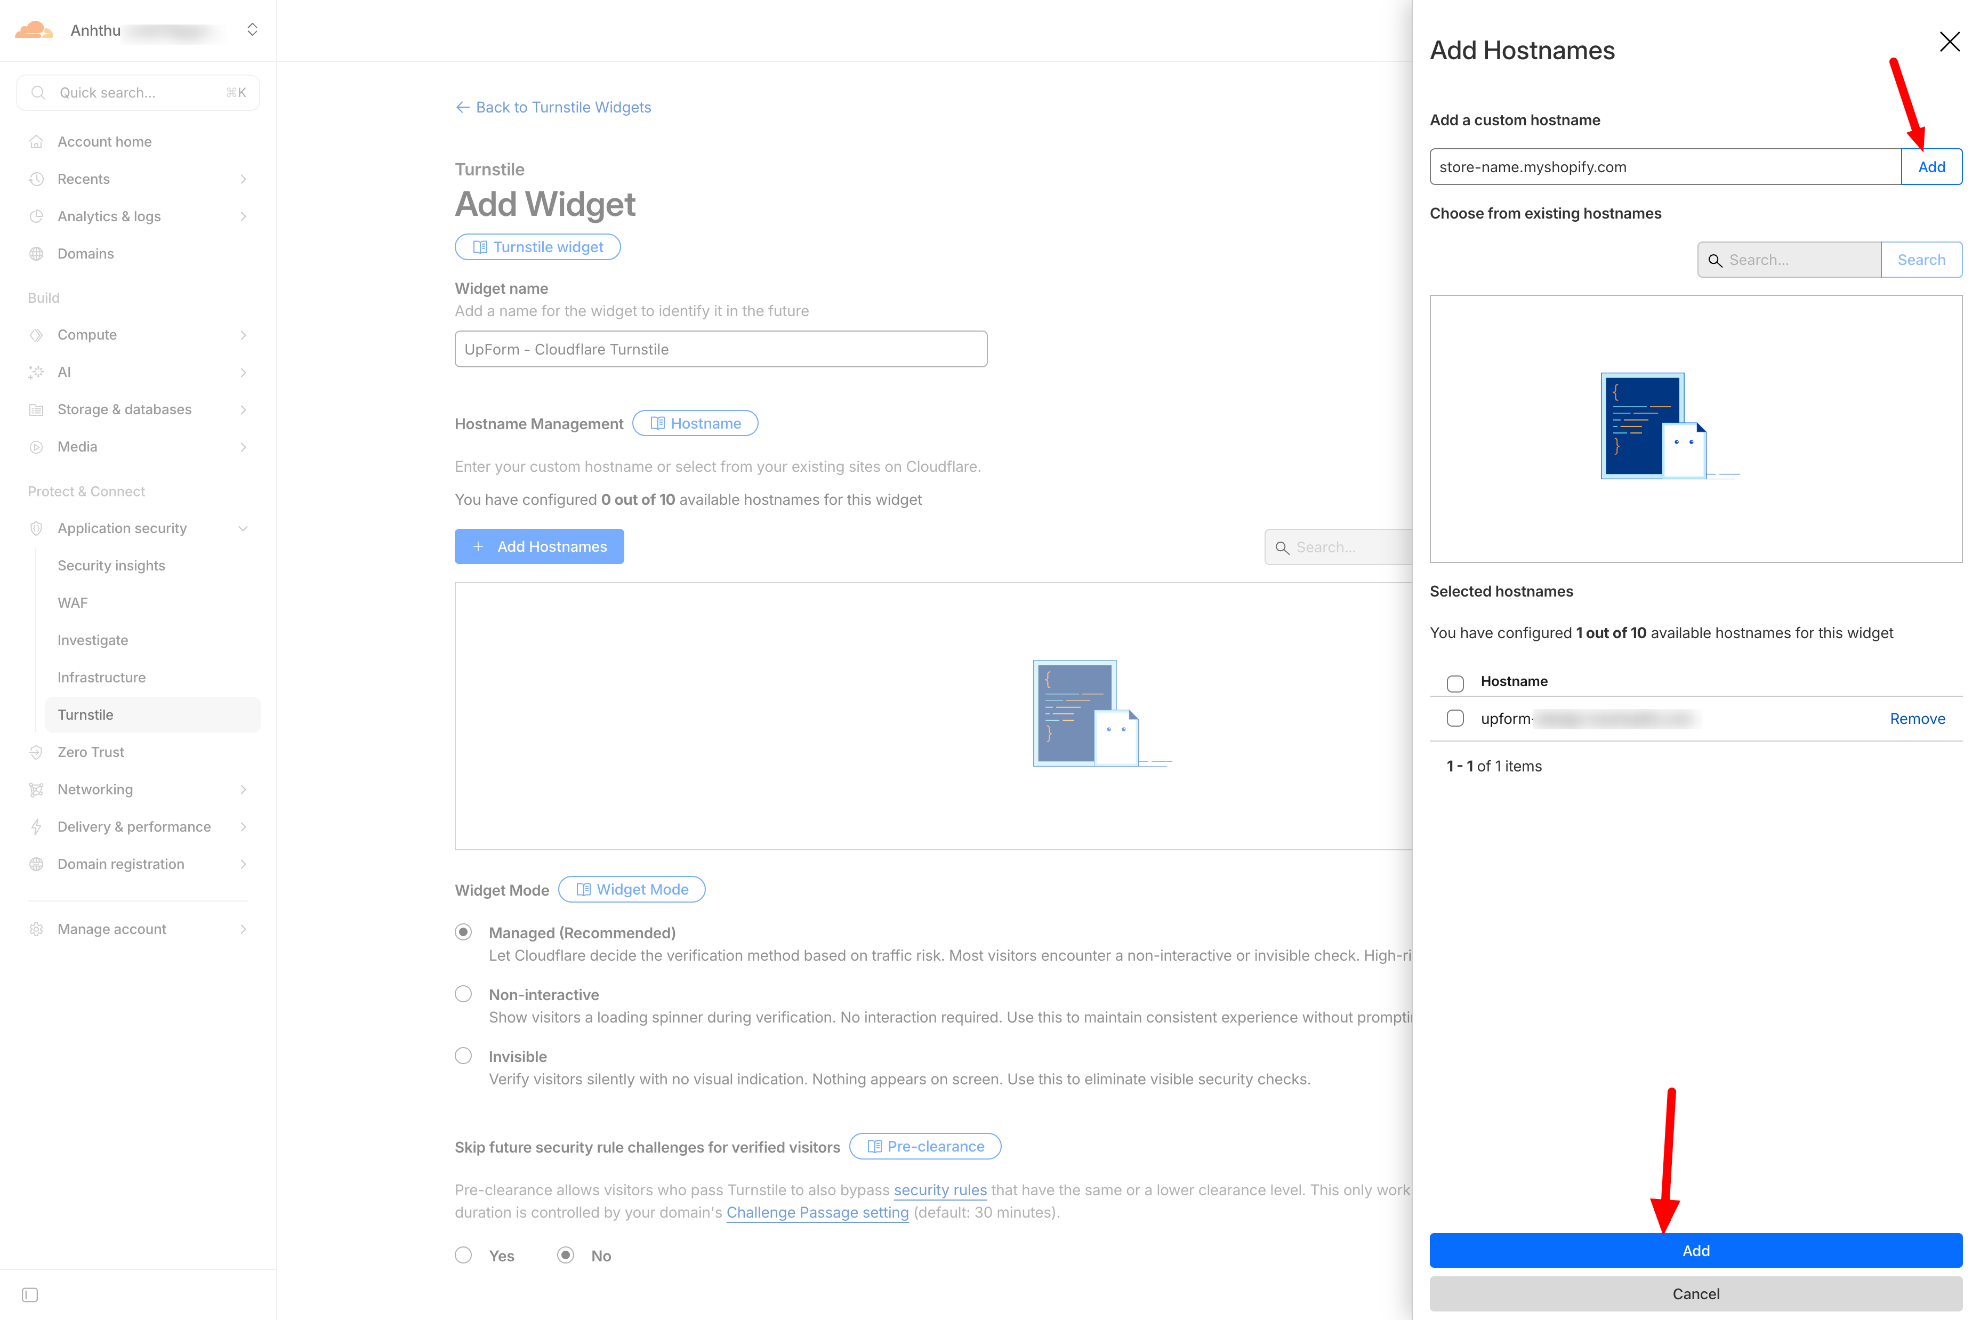Open the security rules link
This screenshot has height=1320, width=1980.
click(x=940, y=1190)
